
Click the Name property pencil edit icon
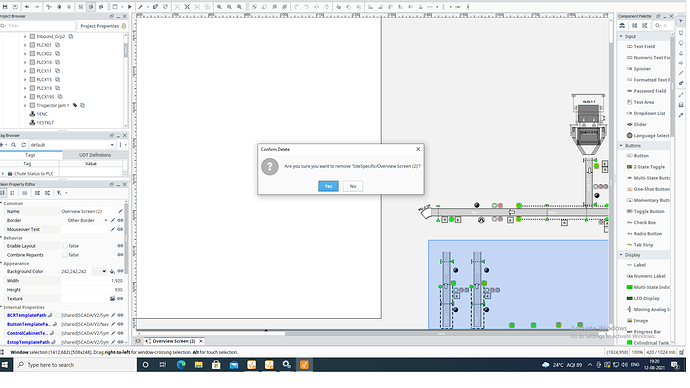pos(120,211)
